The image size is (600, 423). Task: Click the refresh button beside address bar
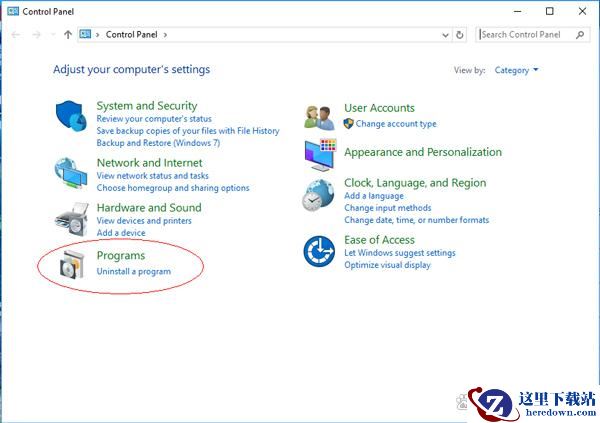click(x=460, y=35)
